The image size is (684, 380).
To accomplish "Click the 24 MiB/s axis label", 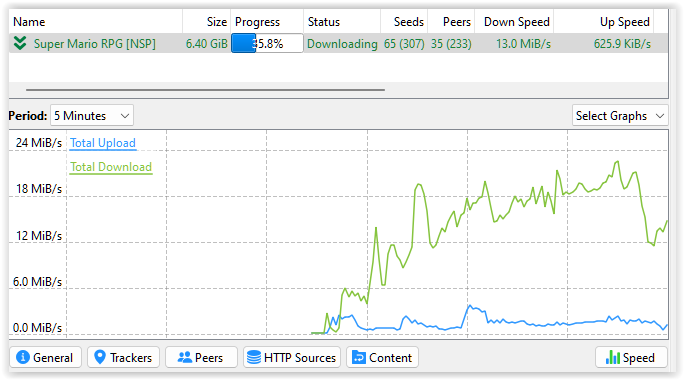I will [x=38, y=143].
